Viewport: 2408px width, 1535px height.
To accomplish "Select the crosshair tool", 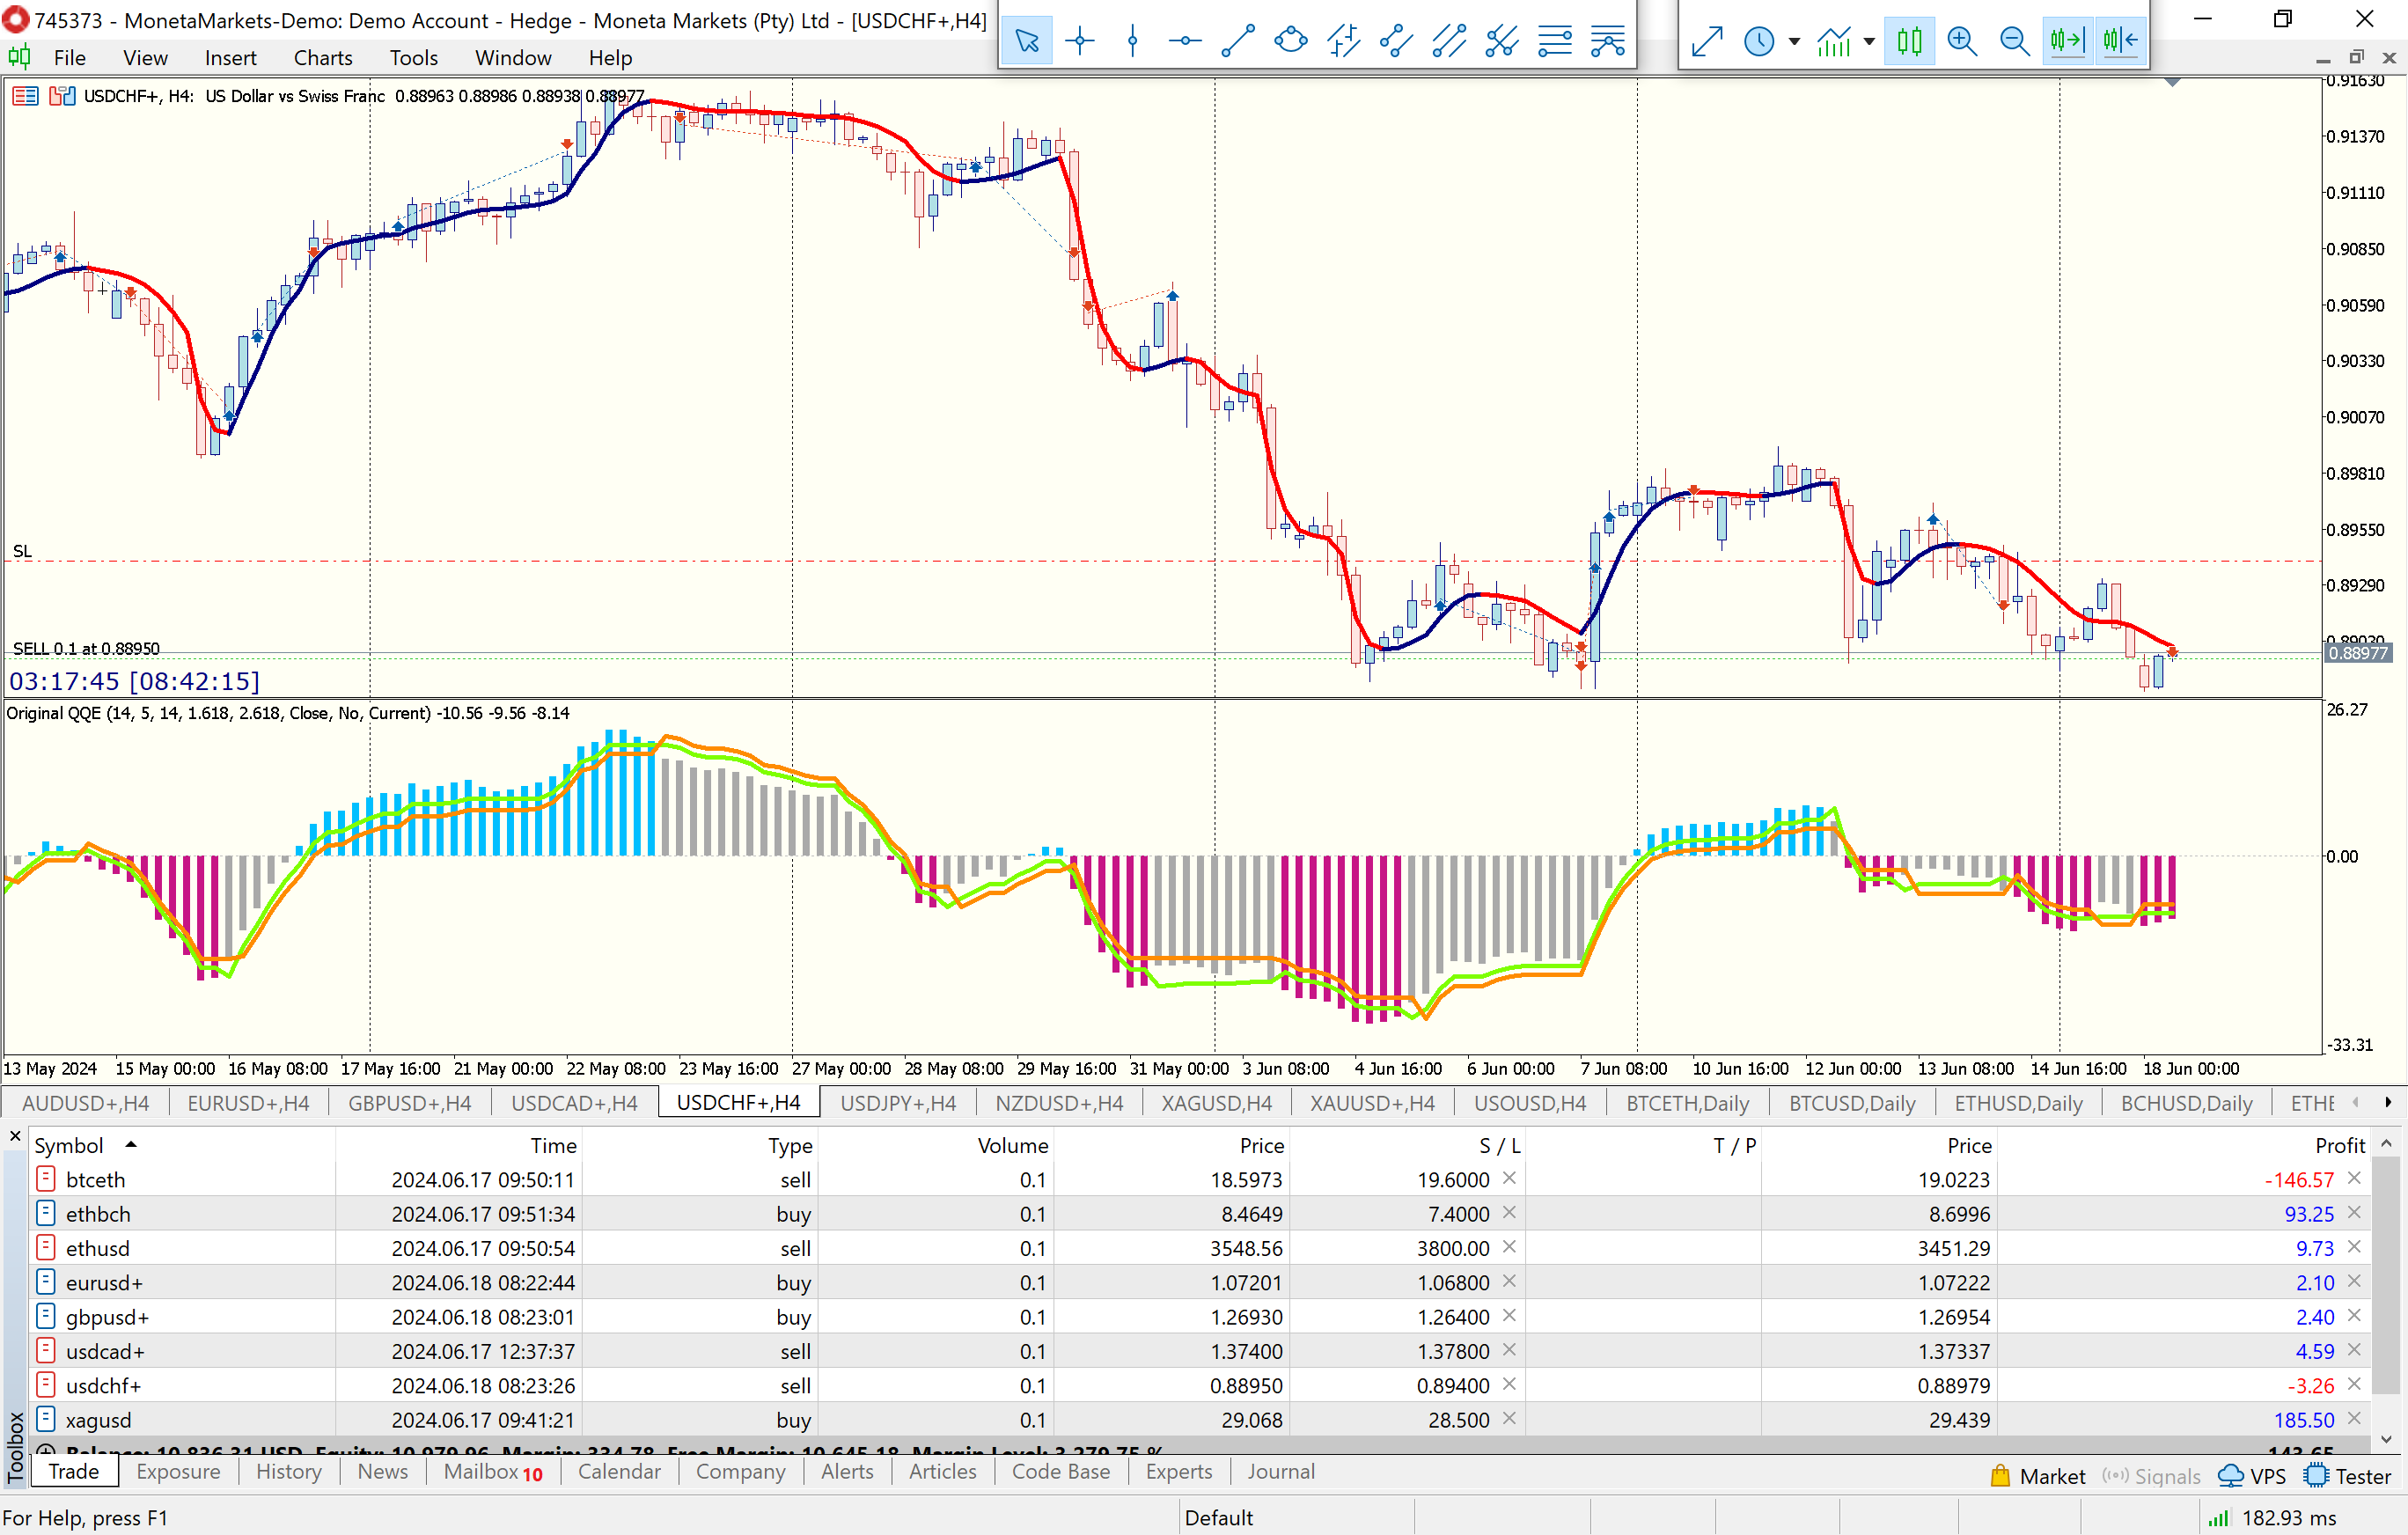I will [1080, 41].
